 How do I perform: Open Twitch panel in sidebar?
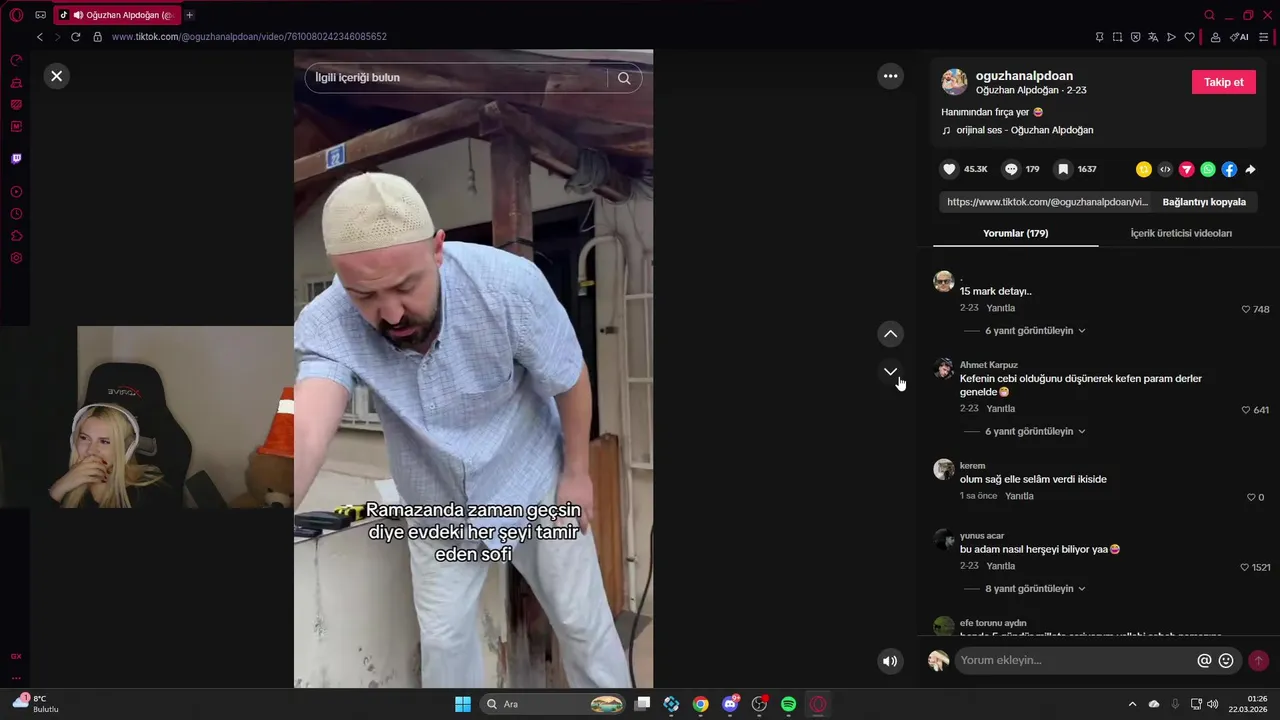[16, 159]
